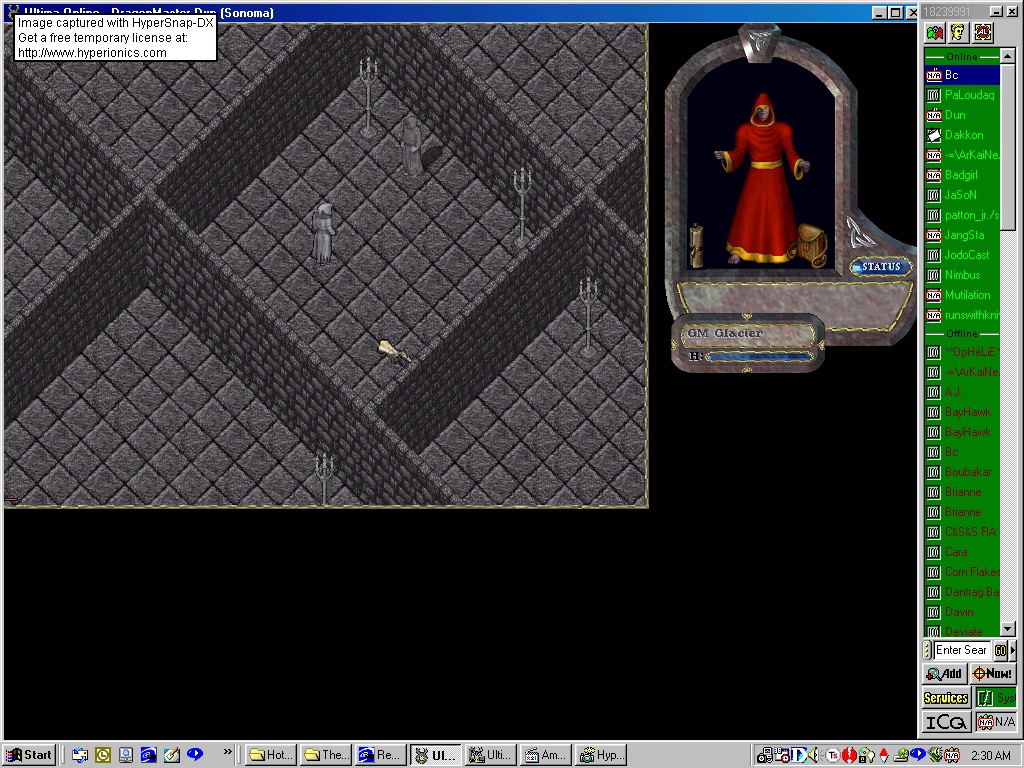The width and height of the screenshot is (1024, 768).
Task: Expand hidden Quick Launch icons chevron
Action: [228, 754]
